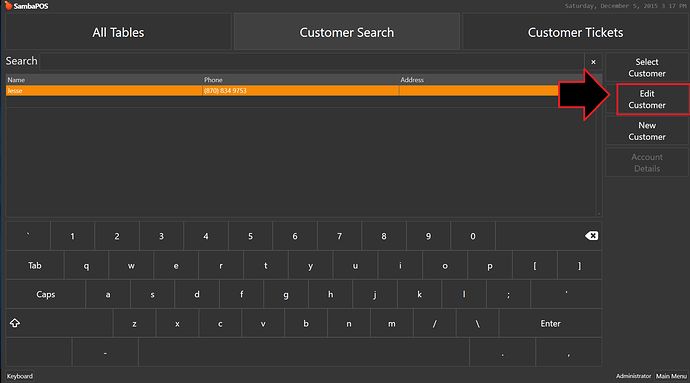Create a New Customer
The image size is (690, 383).
click(647, 131)
